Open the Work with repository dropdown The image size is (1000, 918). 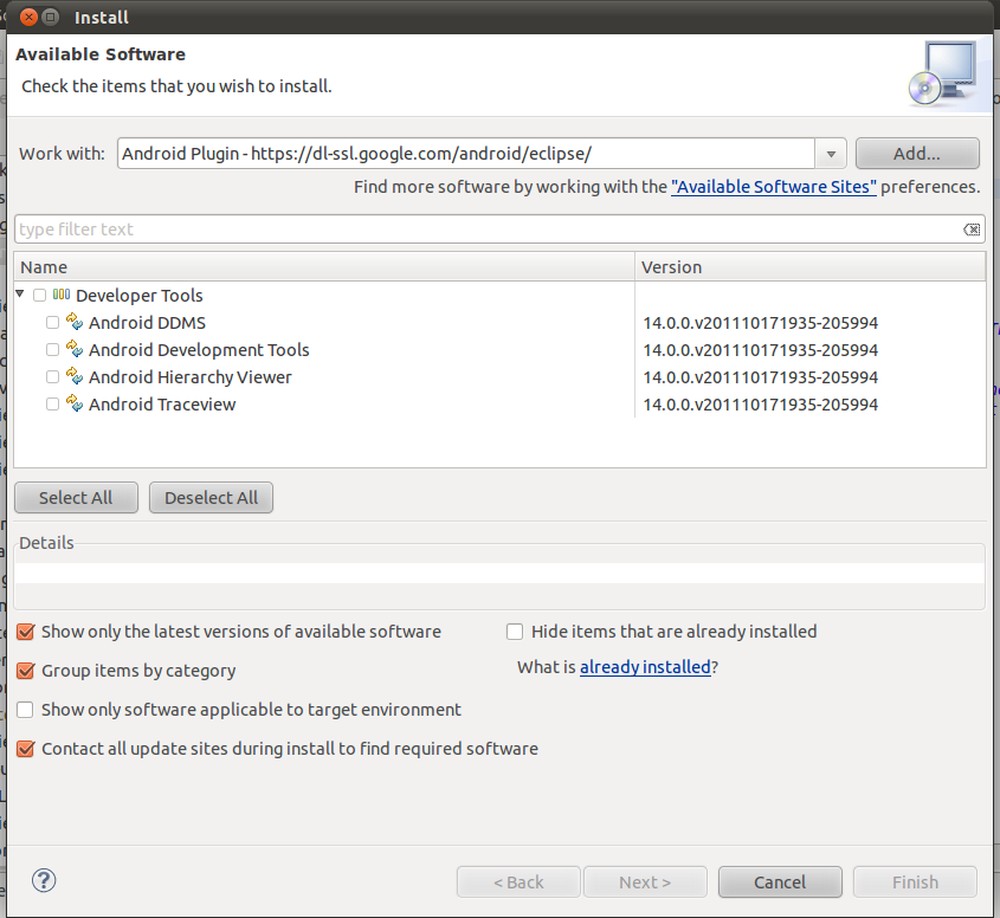tap(830, 153)
